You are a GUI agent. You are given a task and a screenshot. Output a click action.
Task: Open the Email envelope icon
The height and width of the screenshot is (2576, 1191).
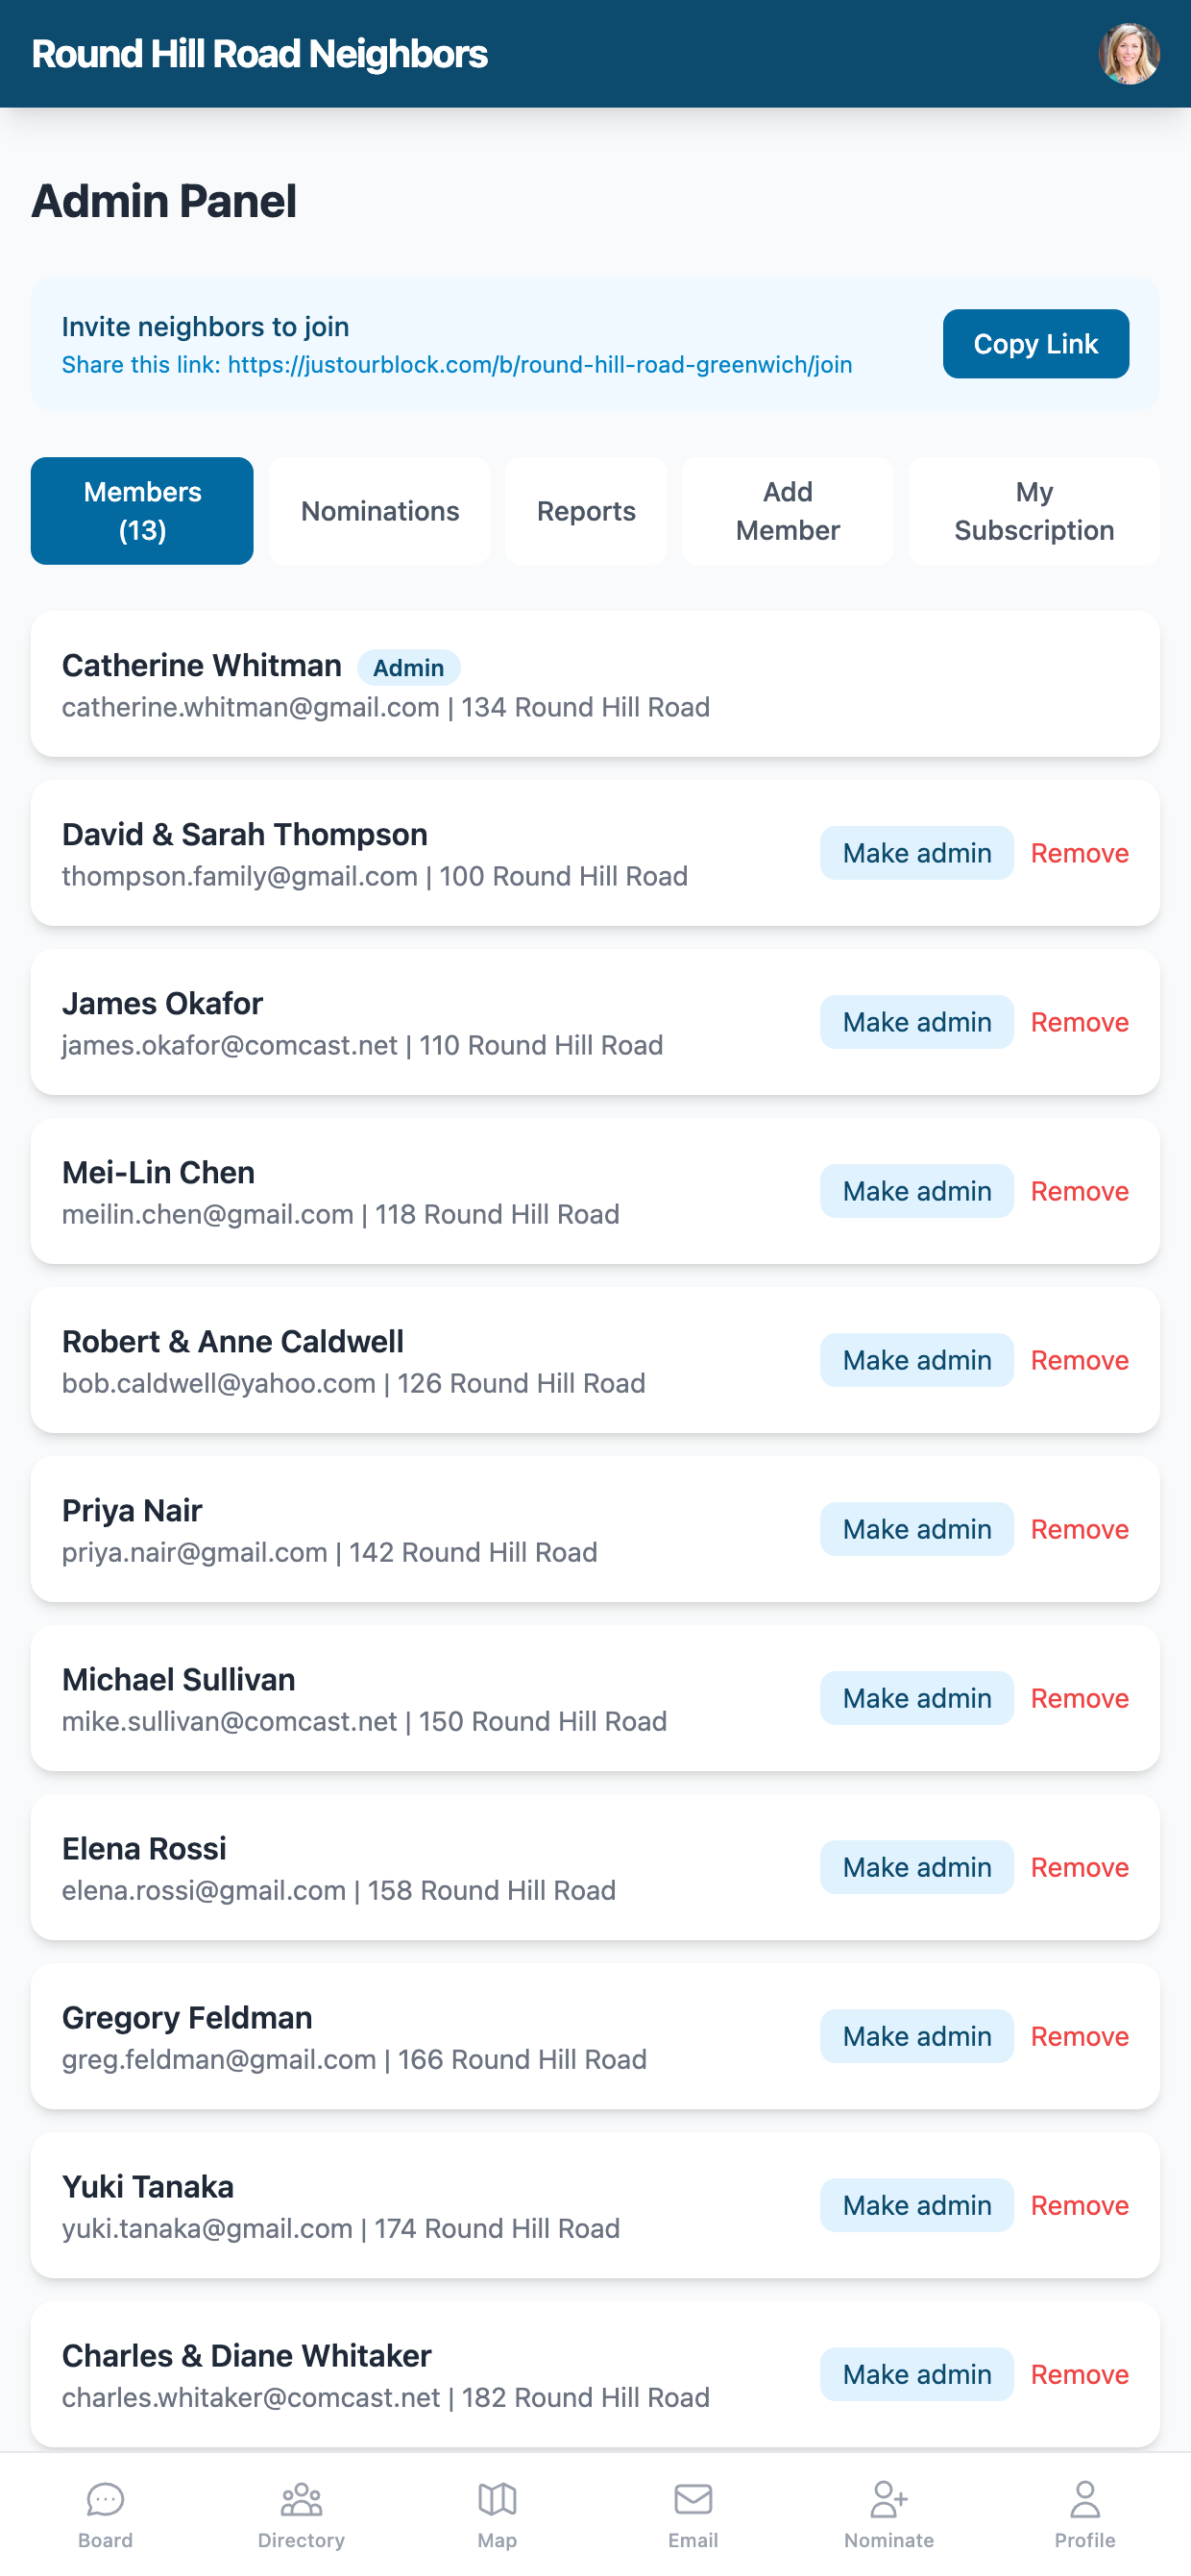pos(693,2500)
